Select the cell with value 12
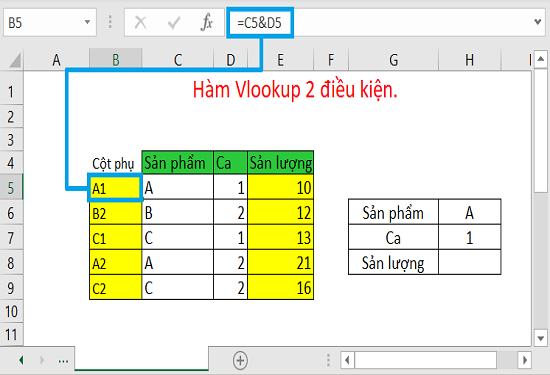Screen dimensions: 550x375 coord(281,213)
